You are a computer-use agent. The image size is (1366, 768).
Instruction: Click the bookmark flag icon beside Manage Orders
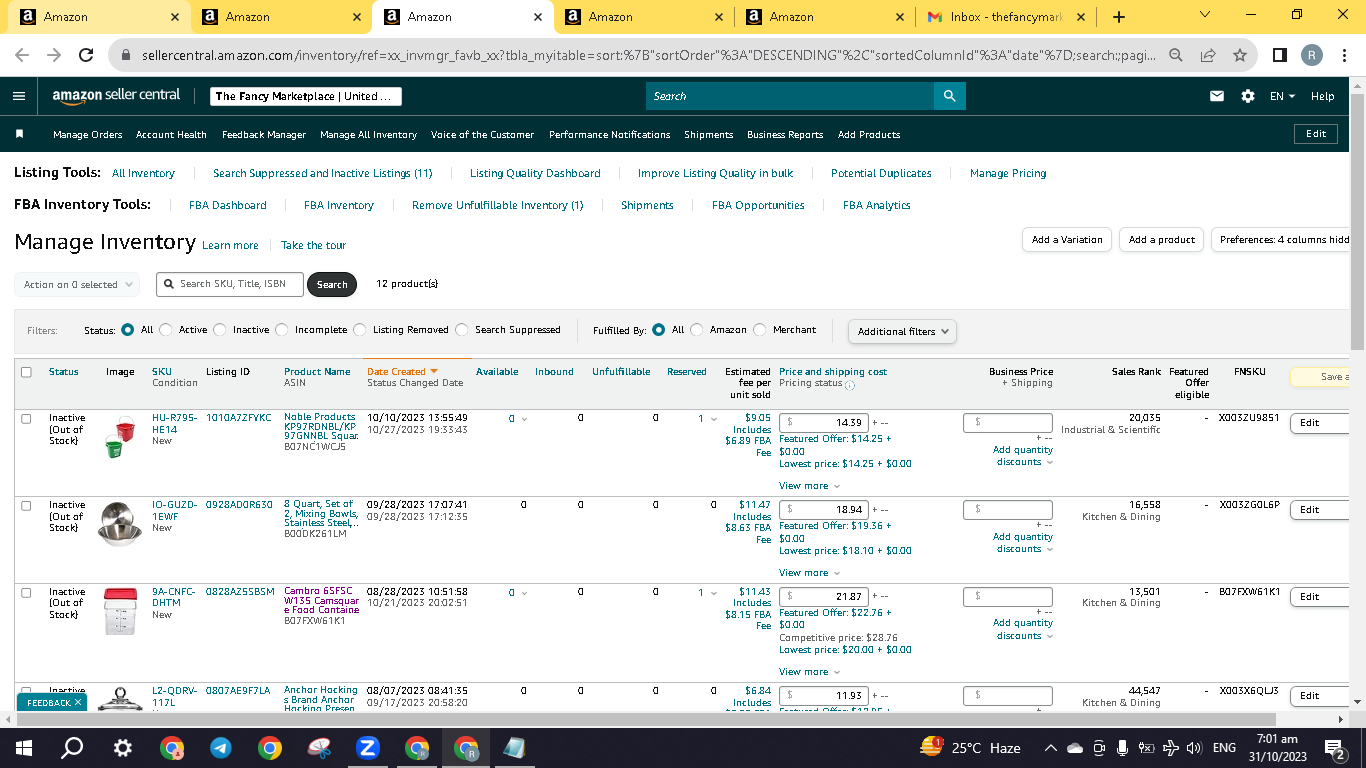click(19, 134)
